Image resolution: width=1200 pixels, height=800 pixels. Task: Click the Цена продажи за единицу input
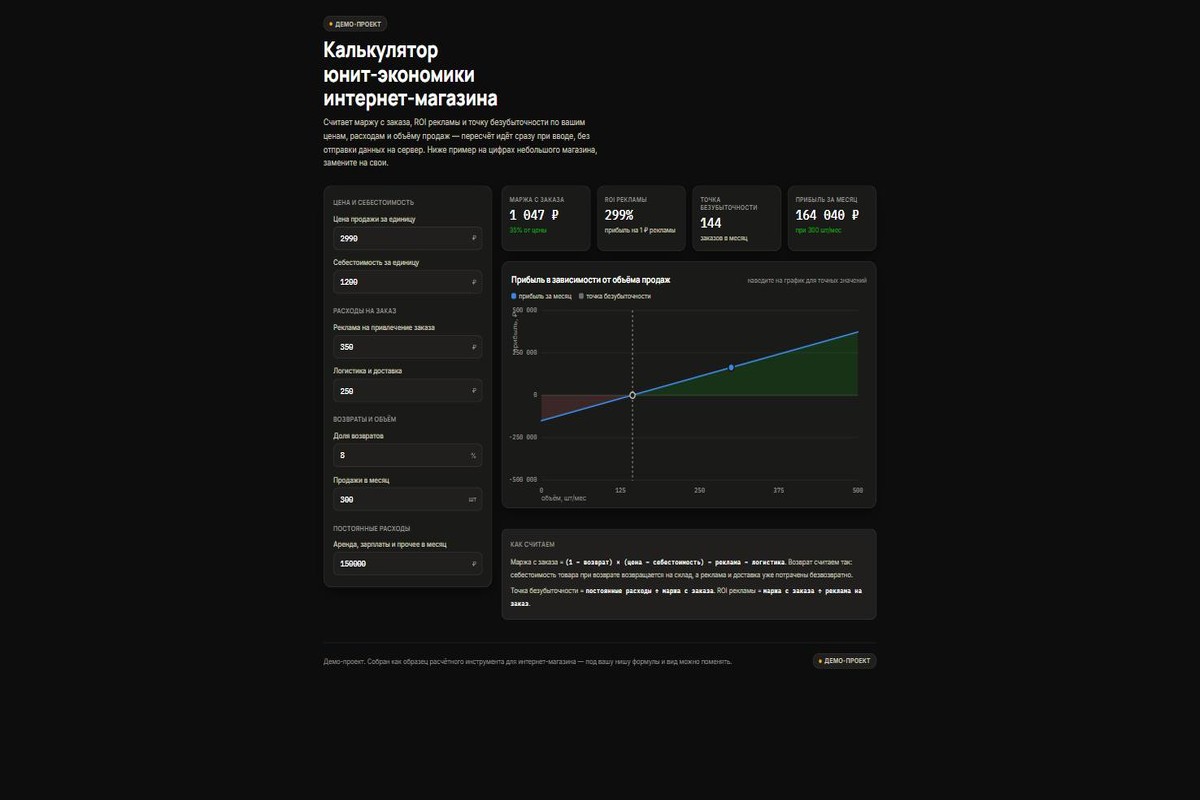click(x=408, y=239)
